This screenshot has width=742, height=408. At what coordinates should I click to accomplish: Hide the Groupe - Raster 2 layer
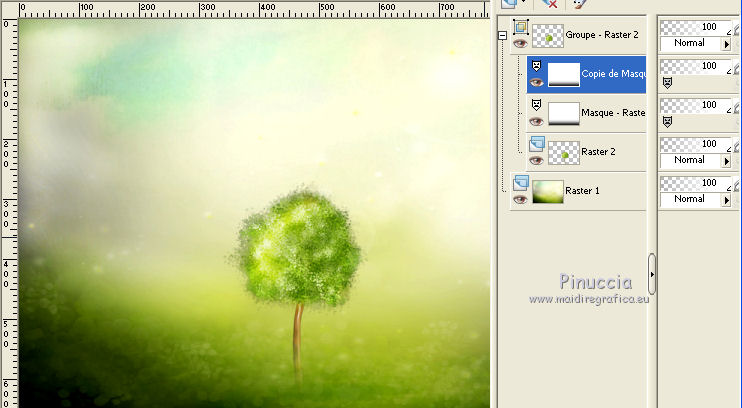(x=521, y=44)
